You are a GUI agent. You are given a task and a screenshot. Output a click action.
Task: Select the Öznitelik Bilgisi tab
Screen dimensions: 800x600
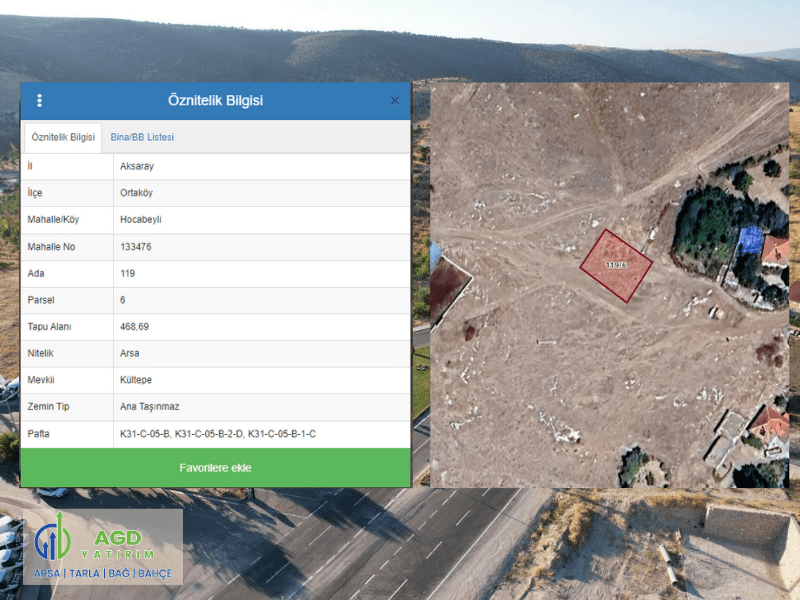[x=63, y=137]
